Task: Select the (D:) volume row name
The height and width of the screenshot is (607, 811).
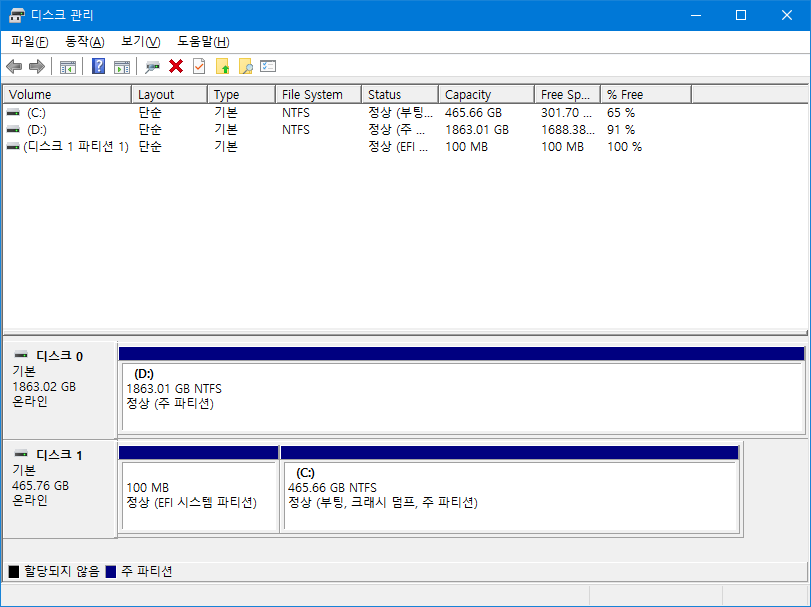Action: coord(36,130)
